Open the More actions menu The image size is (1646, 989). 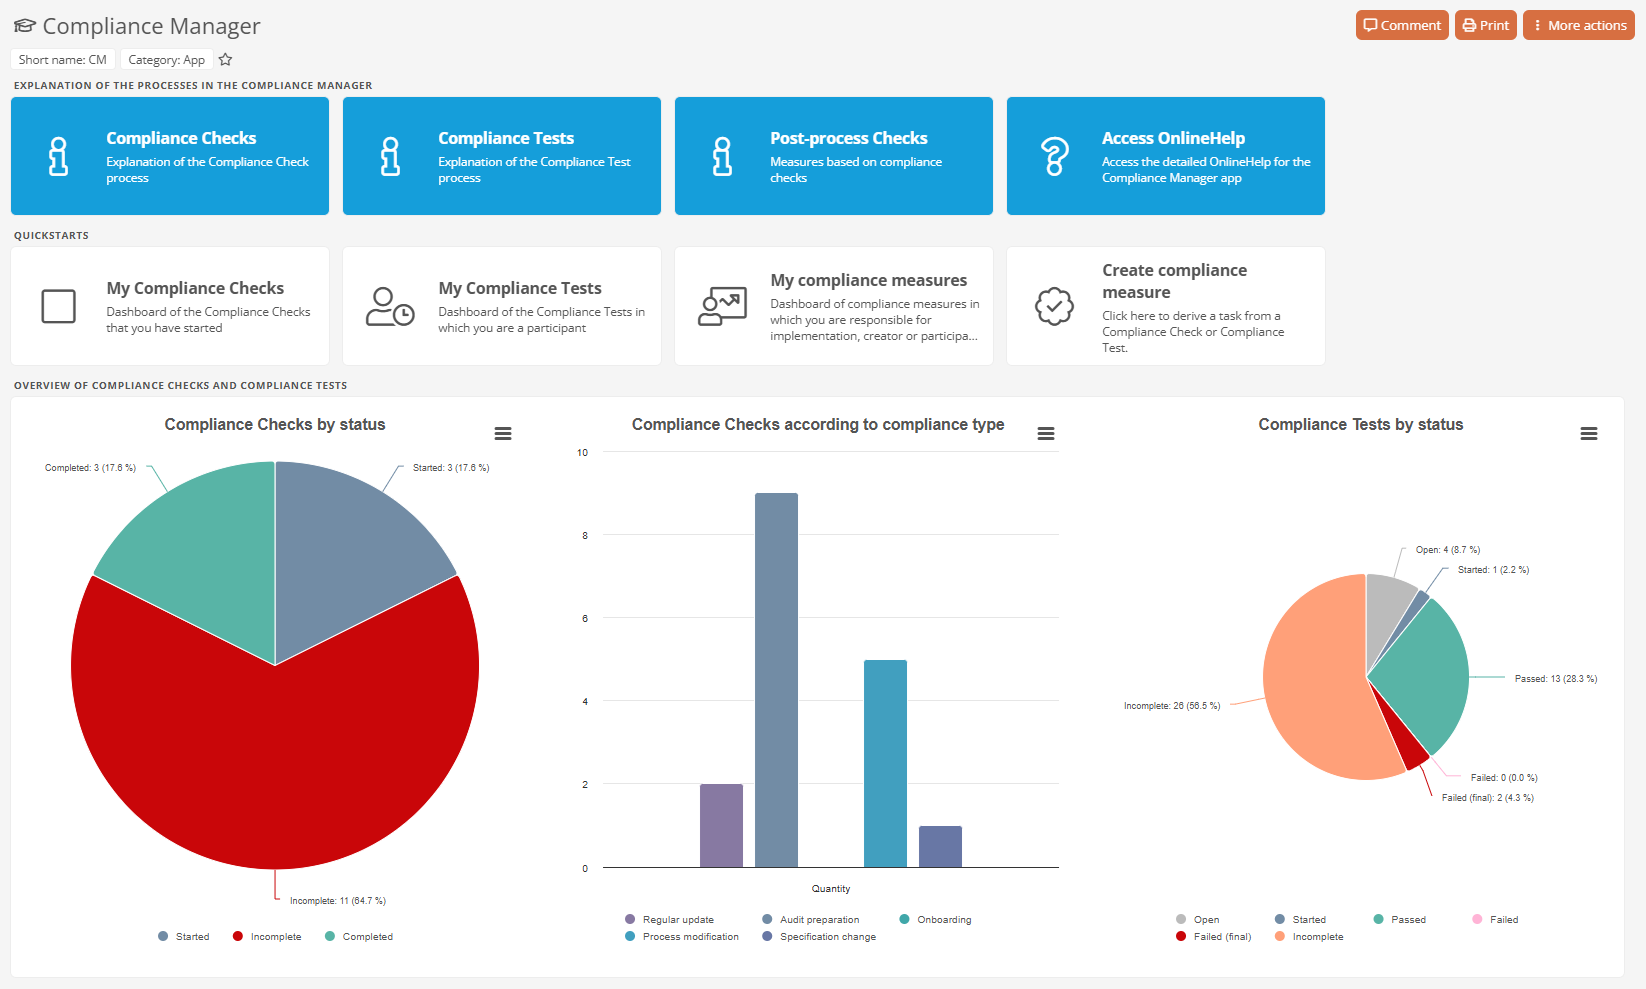1578,25
